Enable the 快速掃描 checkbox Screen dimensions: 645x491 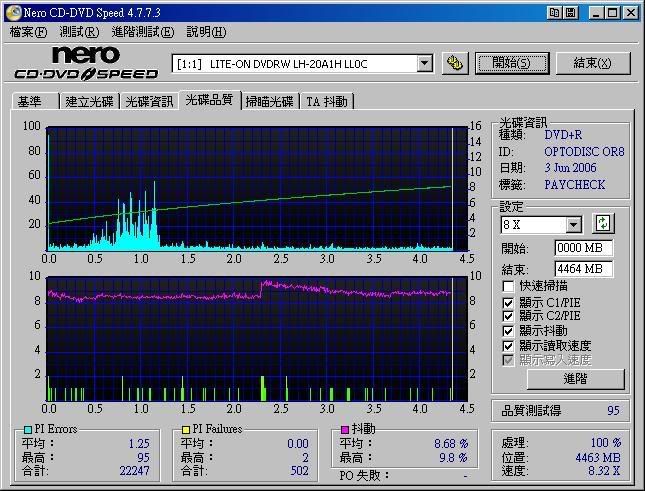508,286
